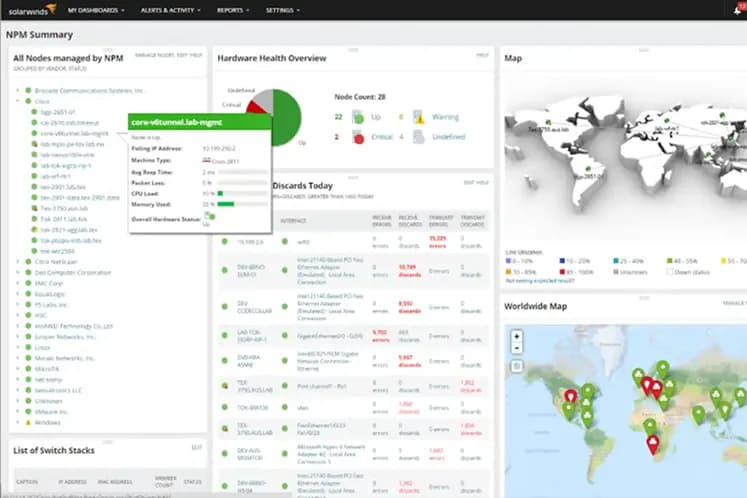747x498 pixels.
Task: Click the node status icon in DEV-AUS-MONITOR row
Action: pos(225,454)
